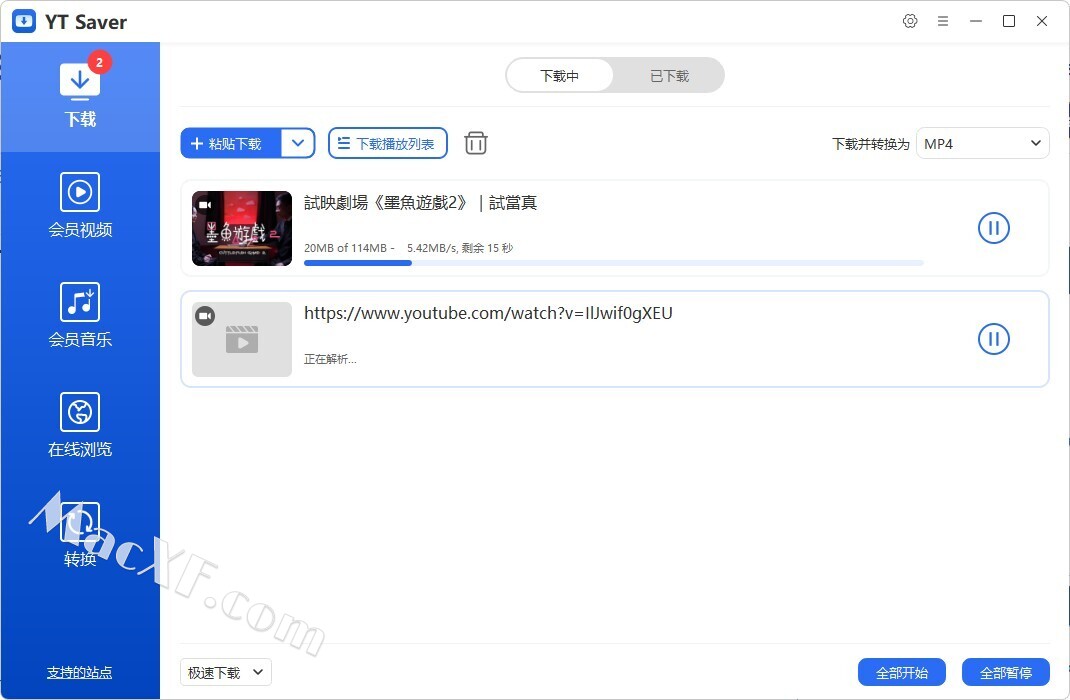Switch to the 已下载 tab
This screenshot has height=700, width=1070.
[669, 75]
